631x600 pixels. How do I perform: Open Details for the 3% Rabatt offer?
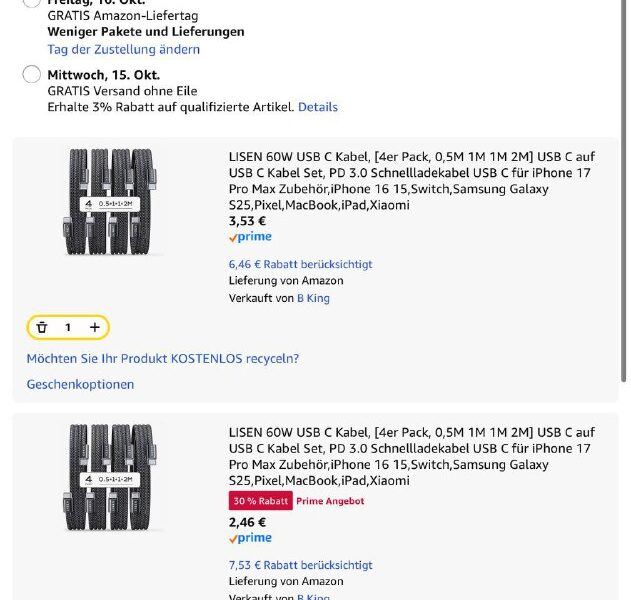click(318, 107)
